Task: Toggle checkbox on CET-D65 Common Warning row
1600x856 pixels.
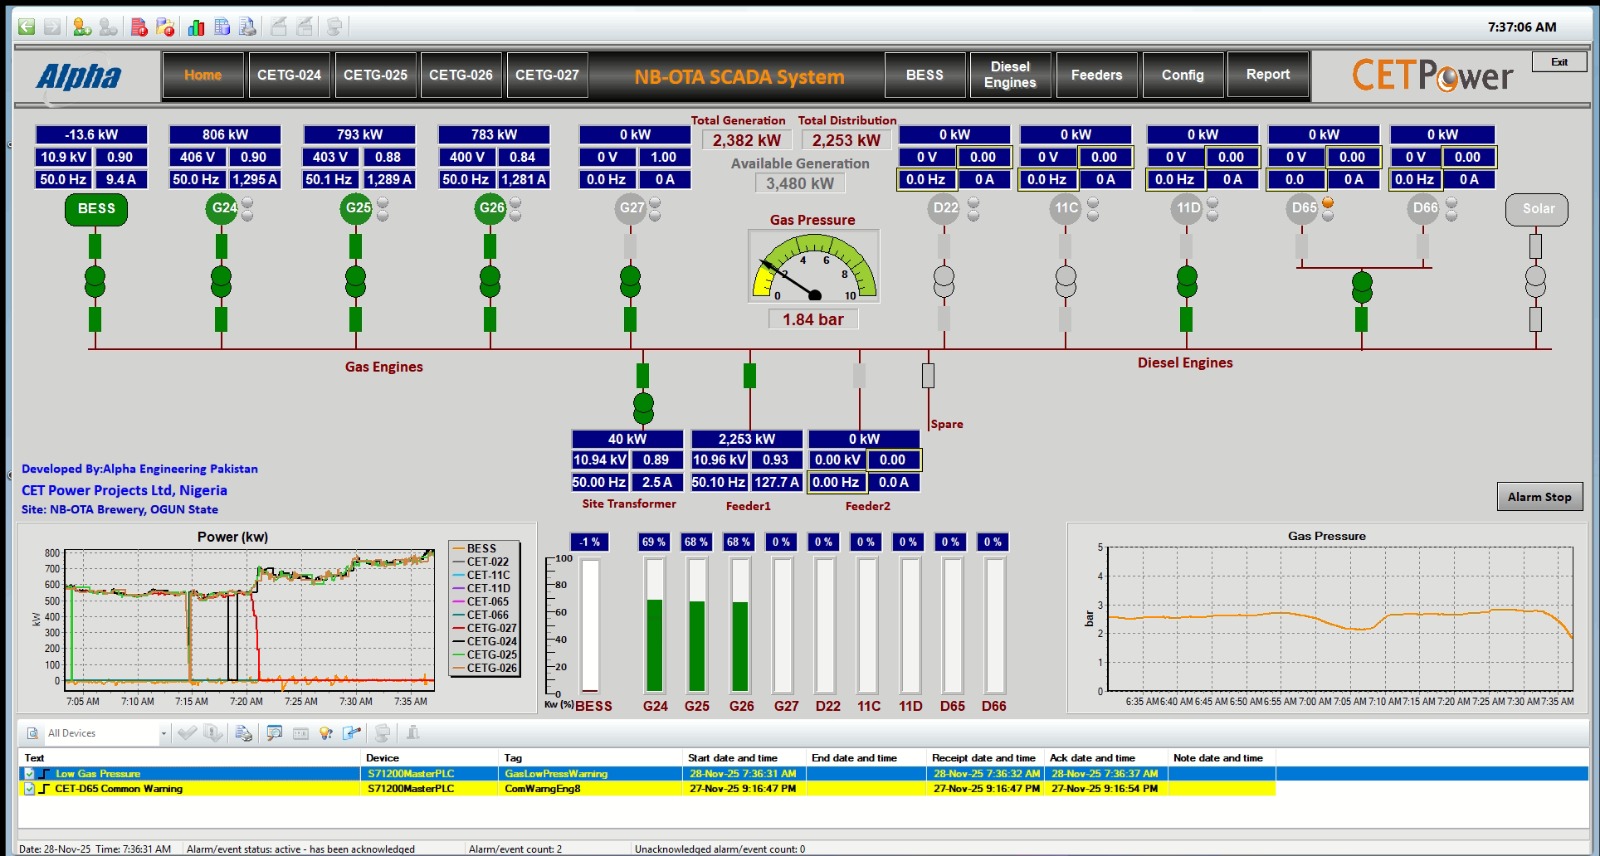Action: point(29,789)
